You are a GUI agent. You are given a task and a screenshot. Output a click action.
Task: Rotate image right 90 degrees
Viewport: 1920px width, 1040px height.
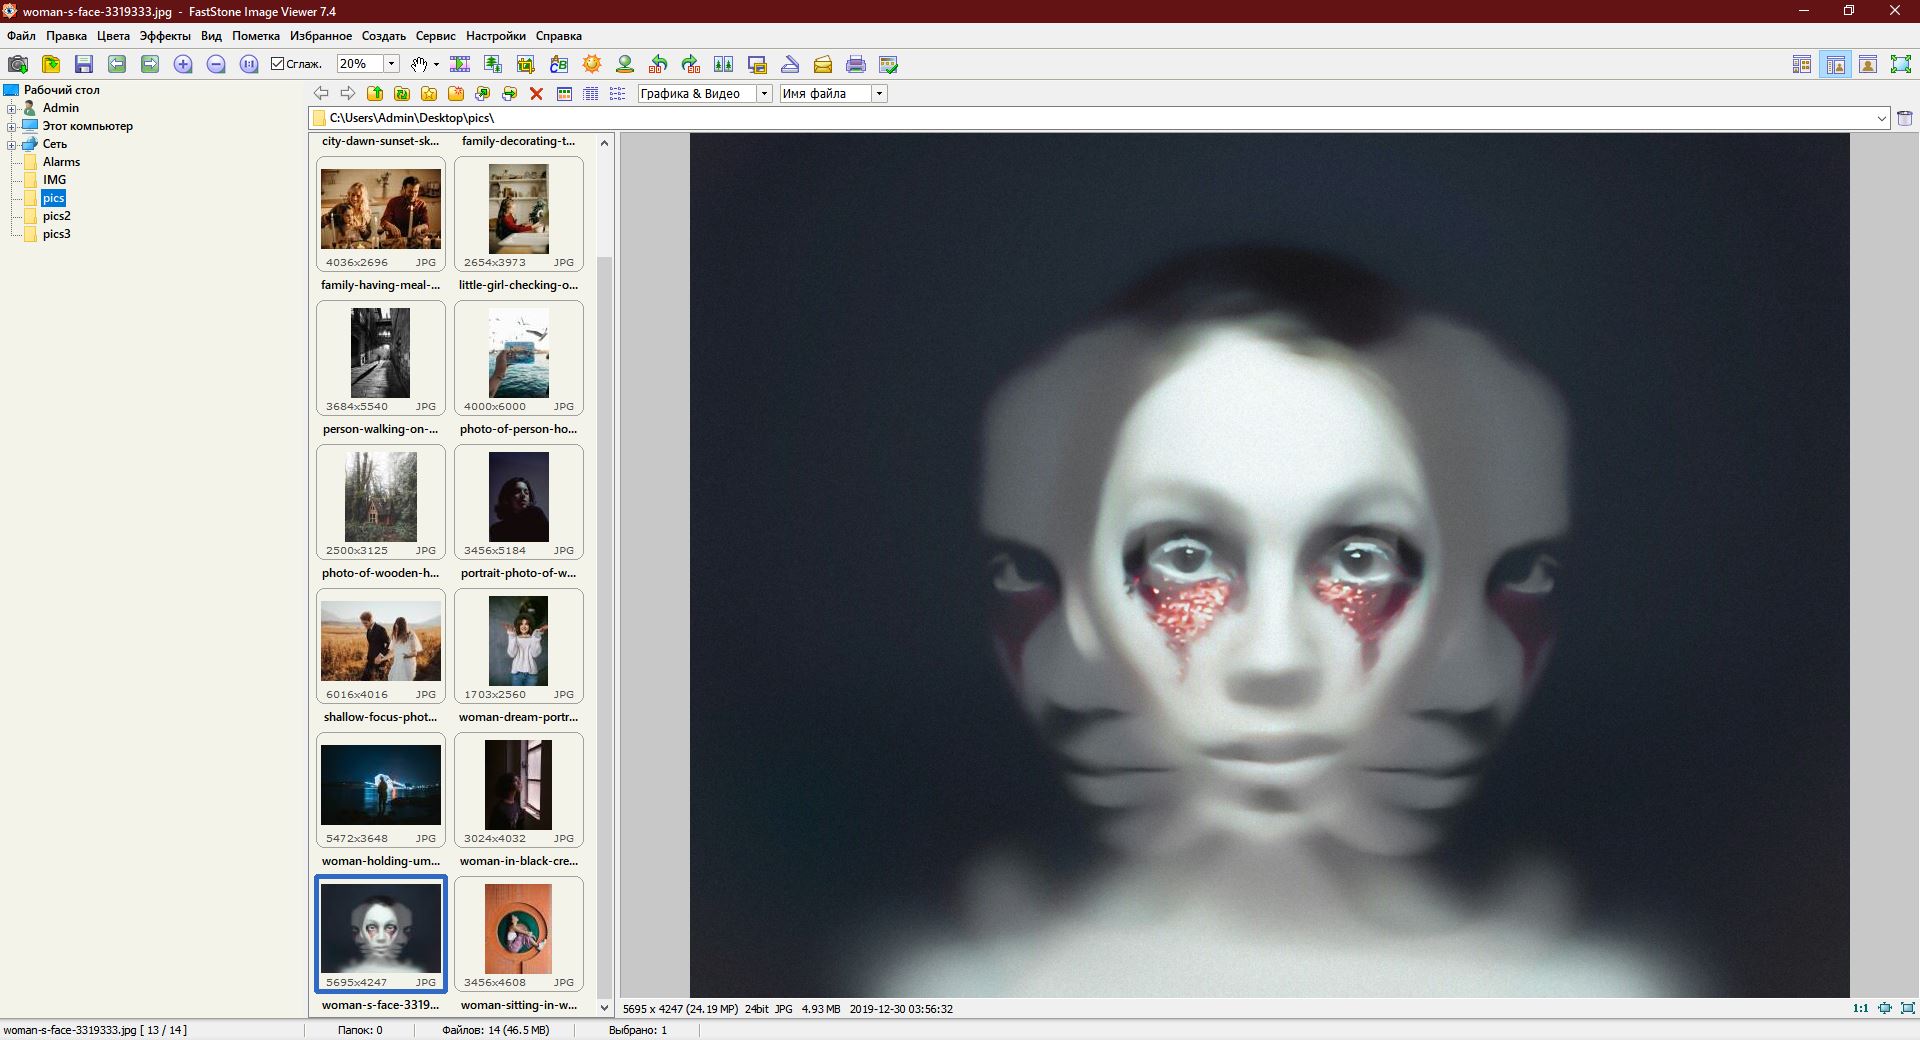tap(691, 64)
